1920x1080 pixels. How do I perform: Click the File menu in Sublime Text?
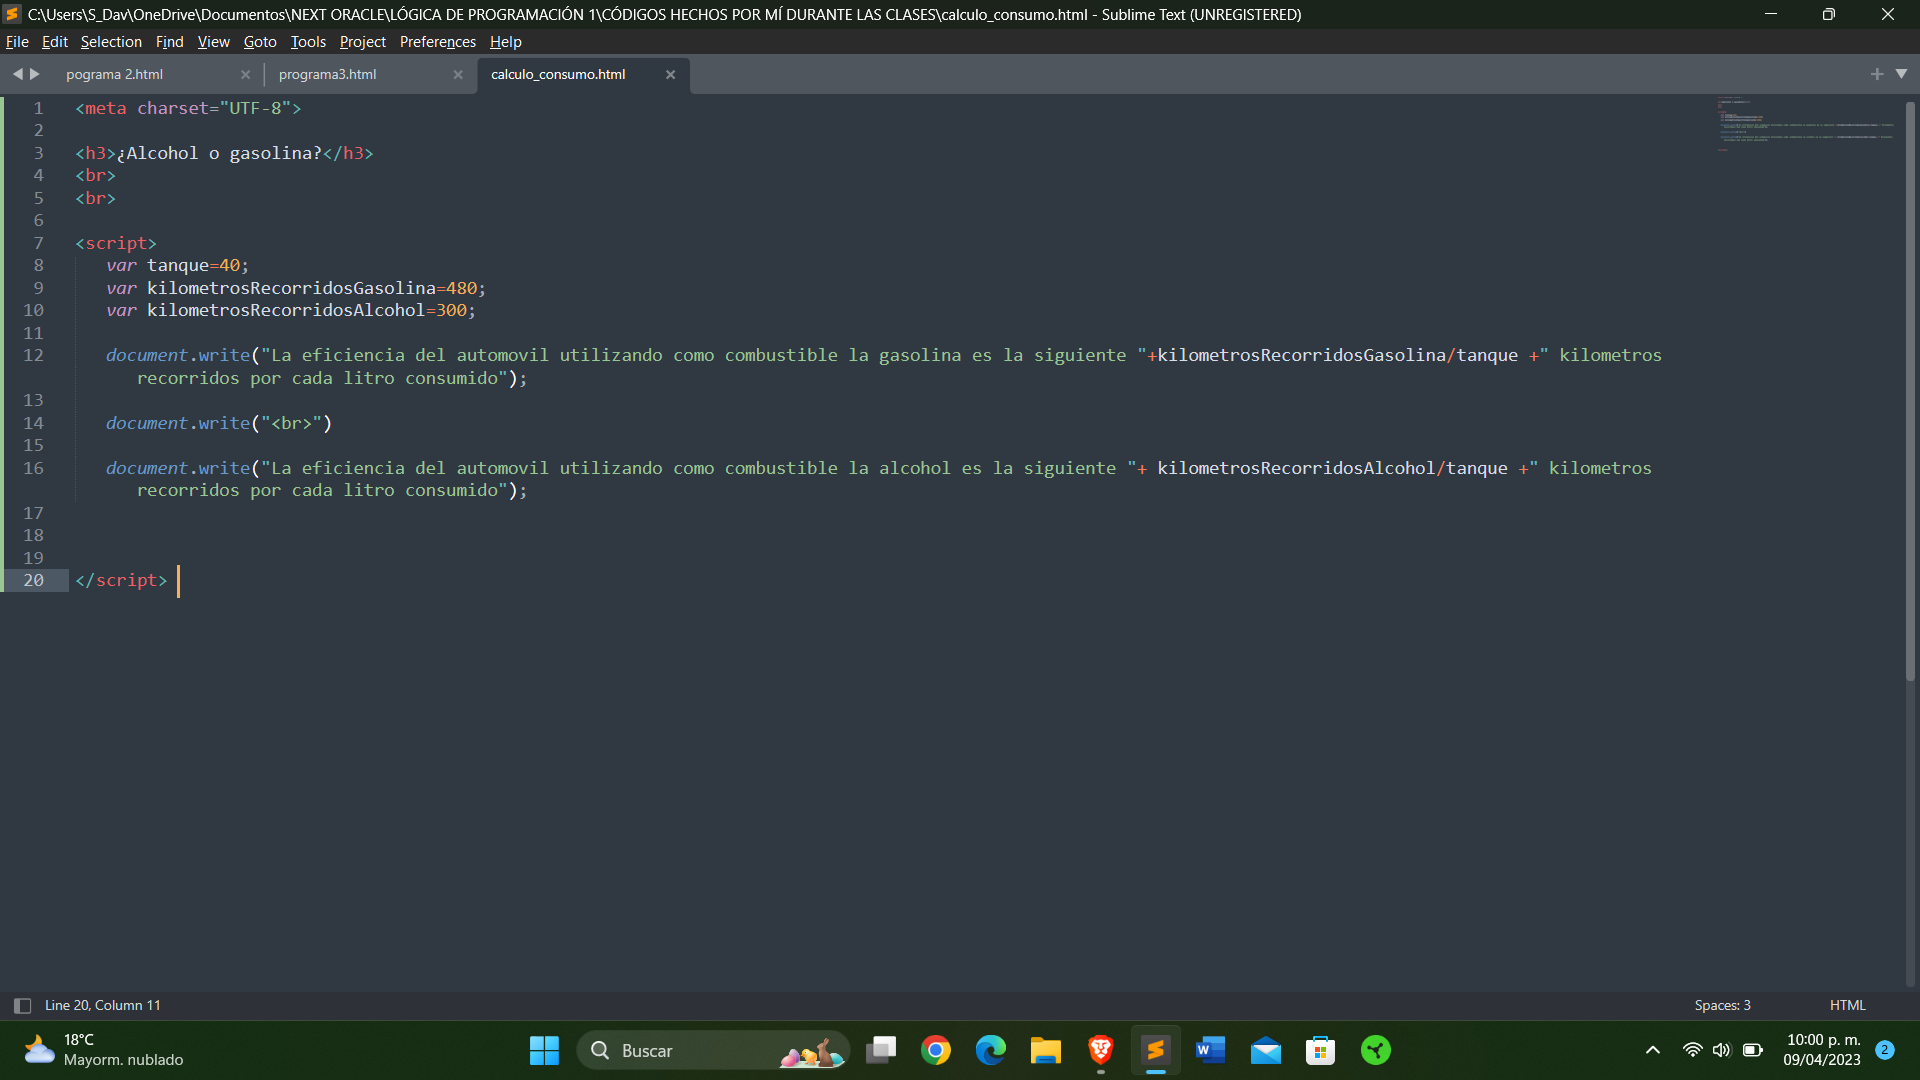[x=18, y=42]
